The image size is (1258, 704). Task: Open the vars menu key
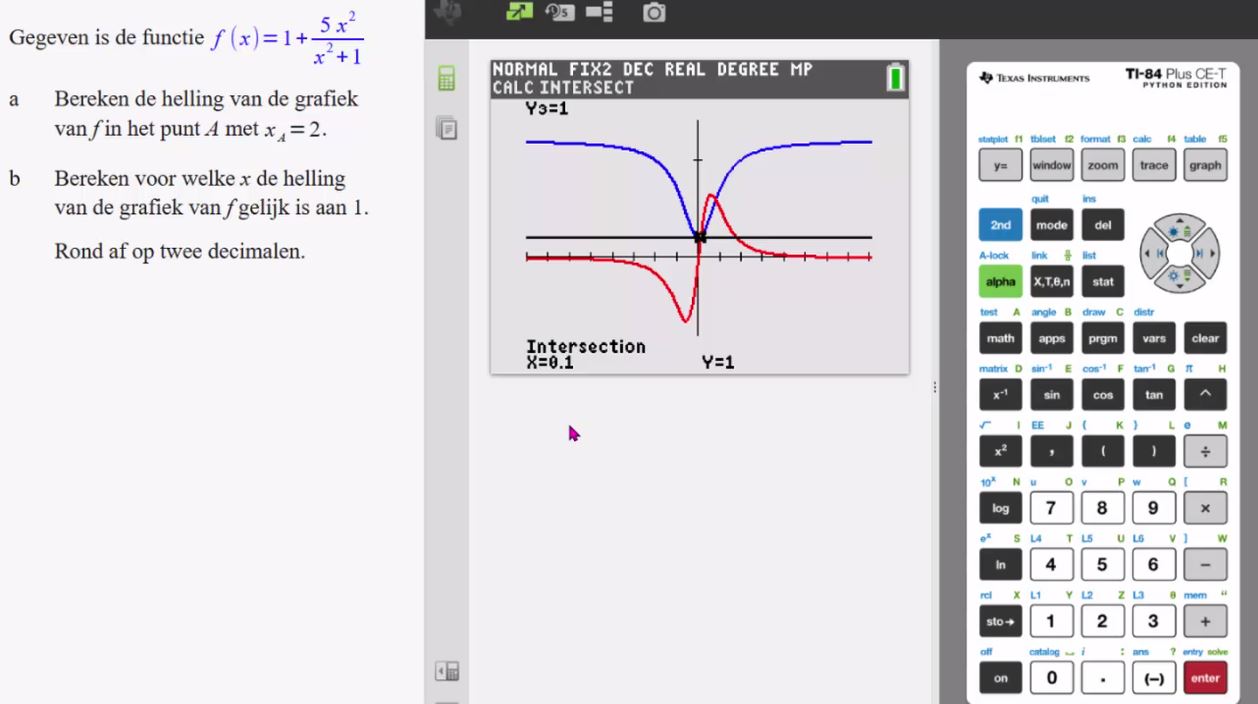[x=1154, y=338]
